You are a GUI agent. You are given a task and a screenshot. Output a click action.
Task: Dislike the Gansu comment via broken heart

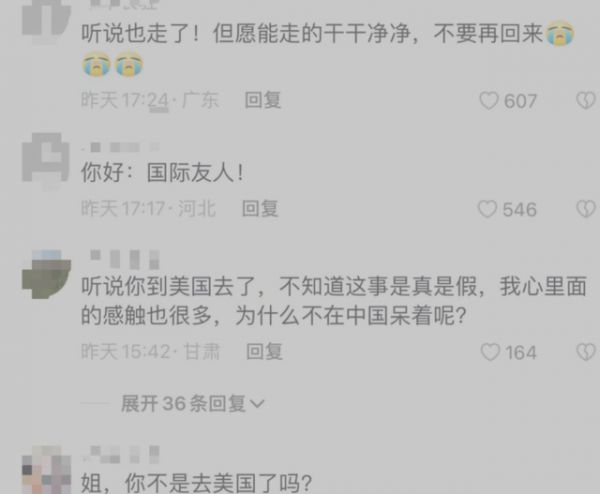586,352
